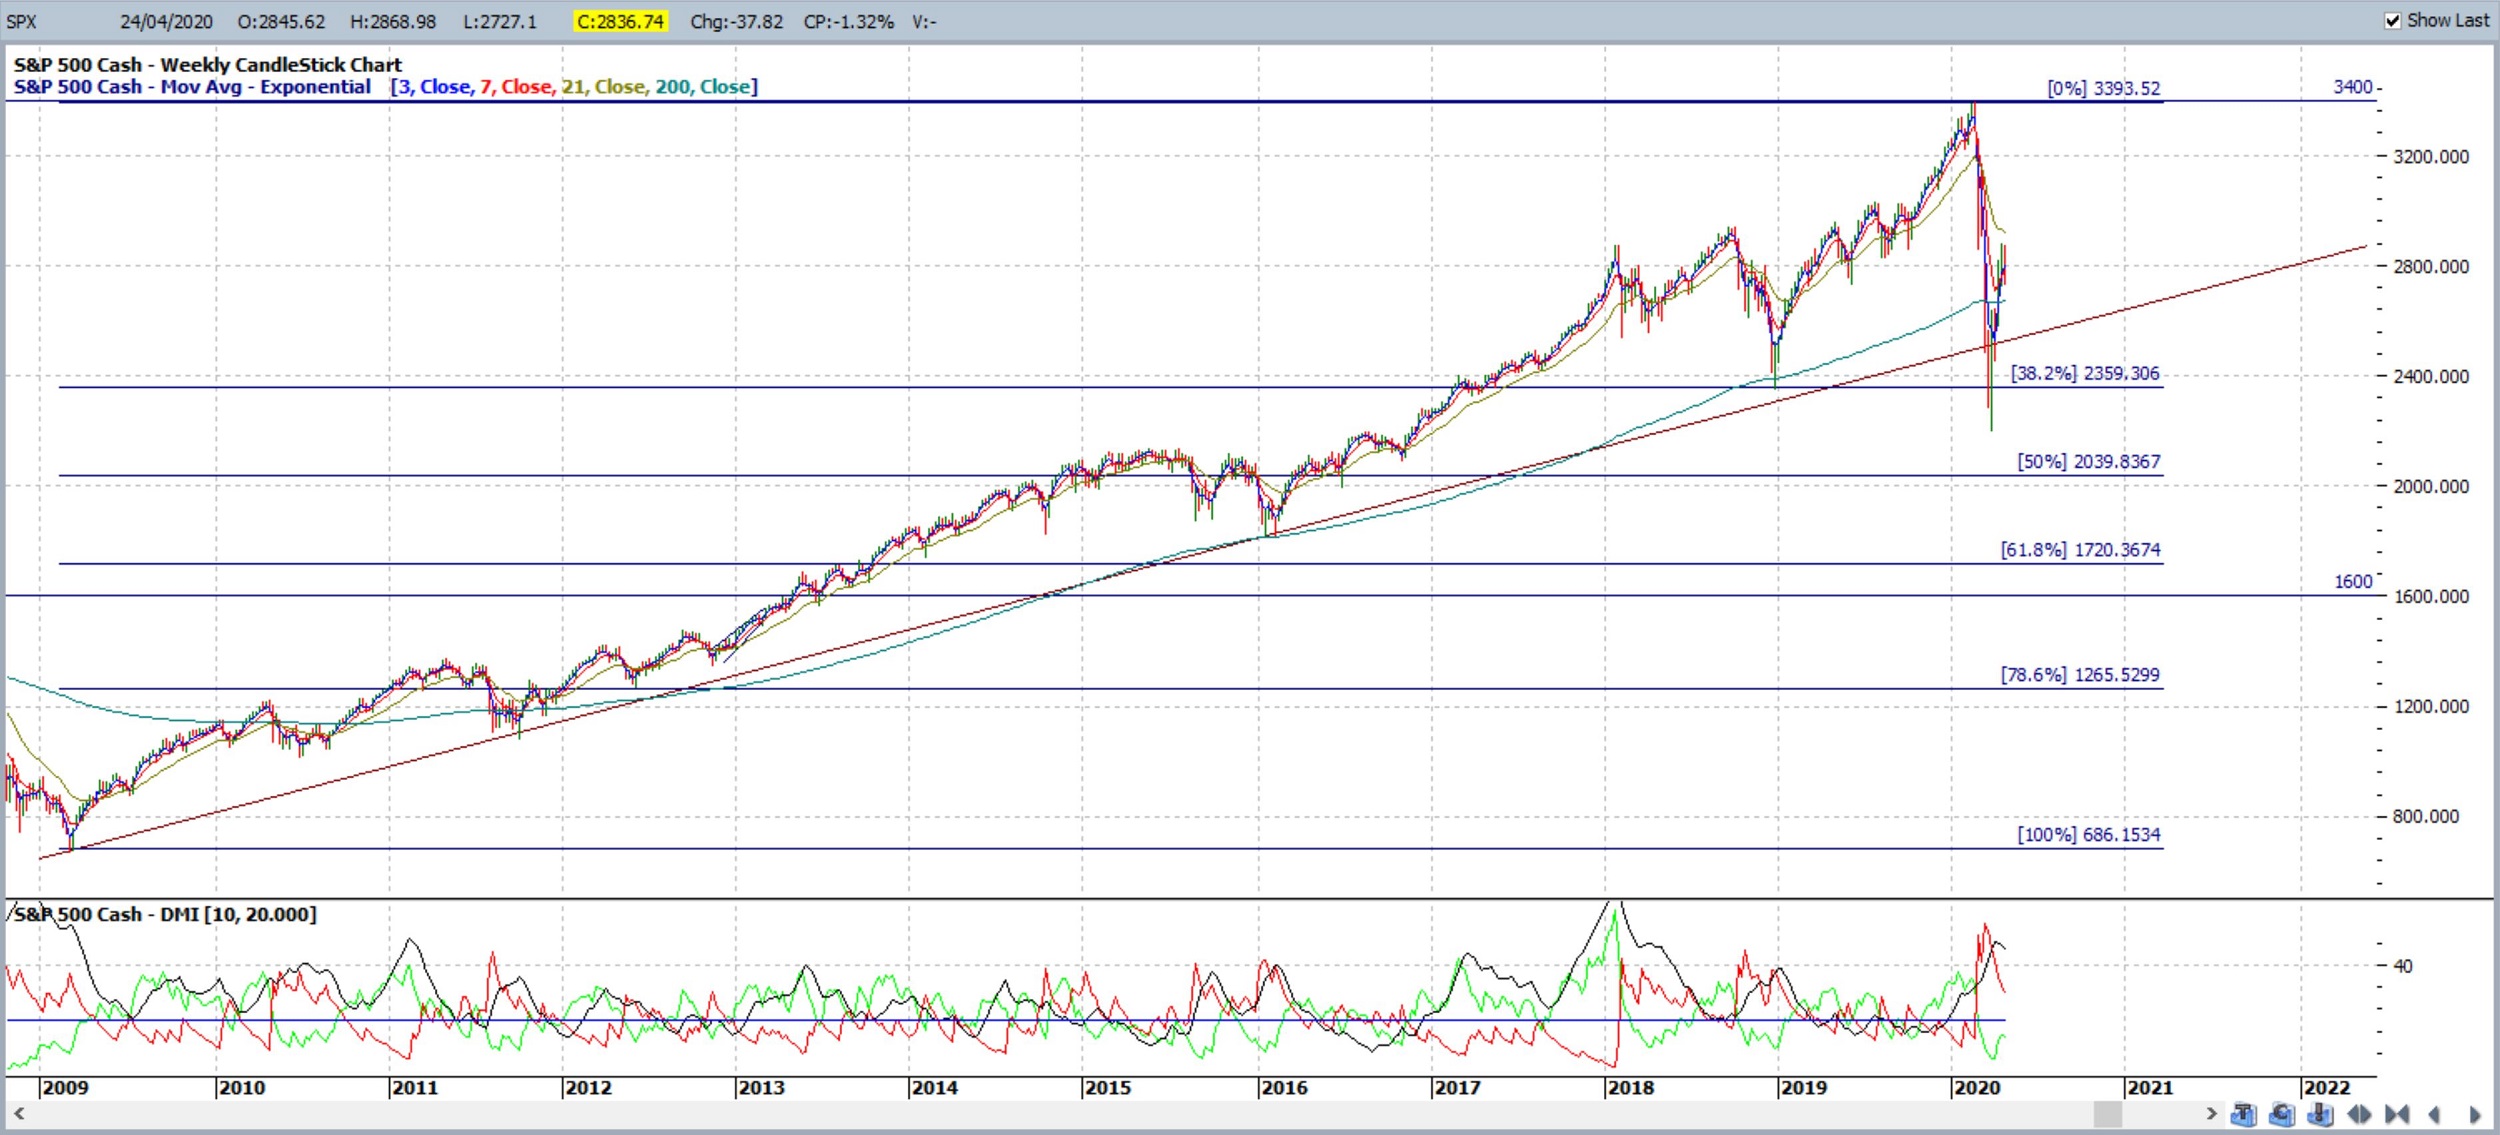Click the olive '21, Close' moving average parameter
Viewport: 2500px width, 1135px height.
pyautogui.click(x=604, y=87)
